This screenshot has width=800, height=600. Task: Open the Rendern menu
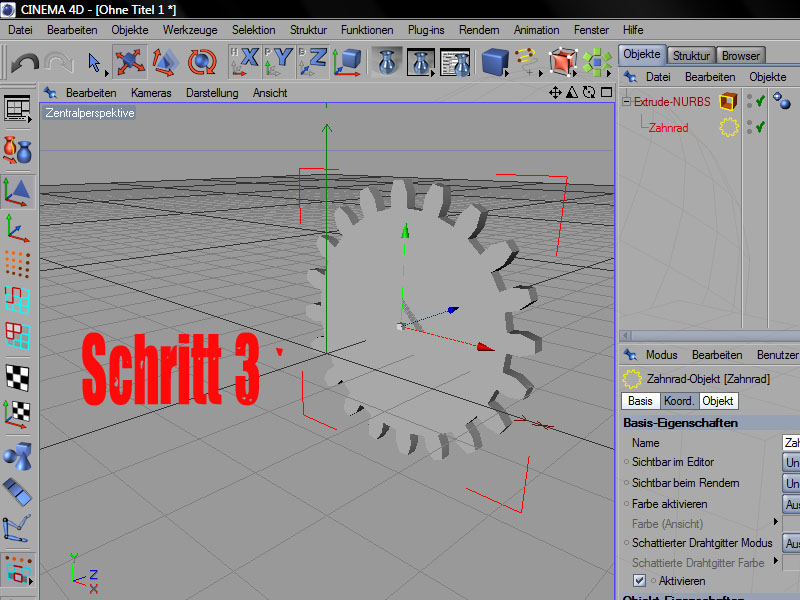click(x=479, y=30)
